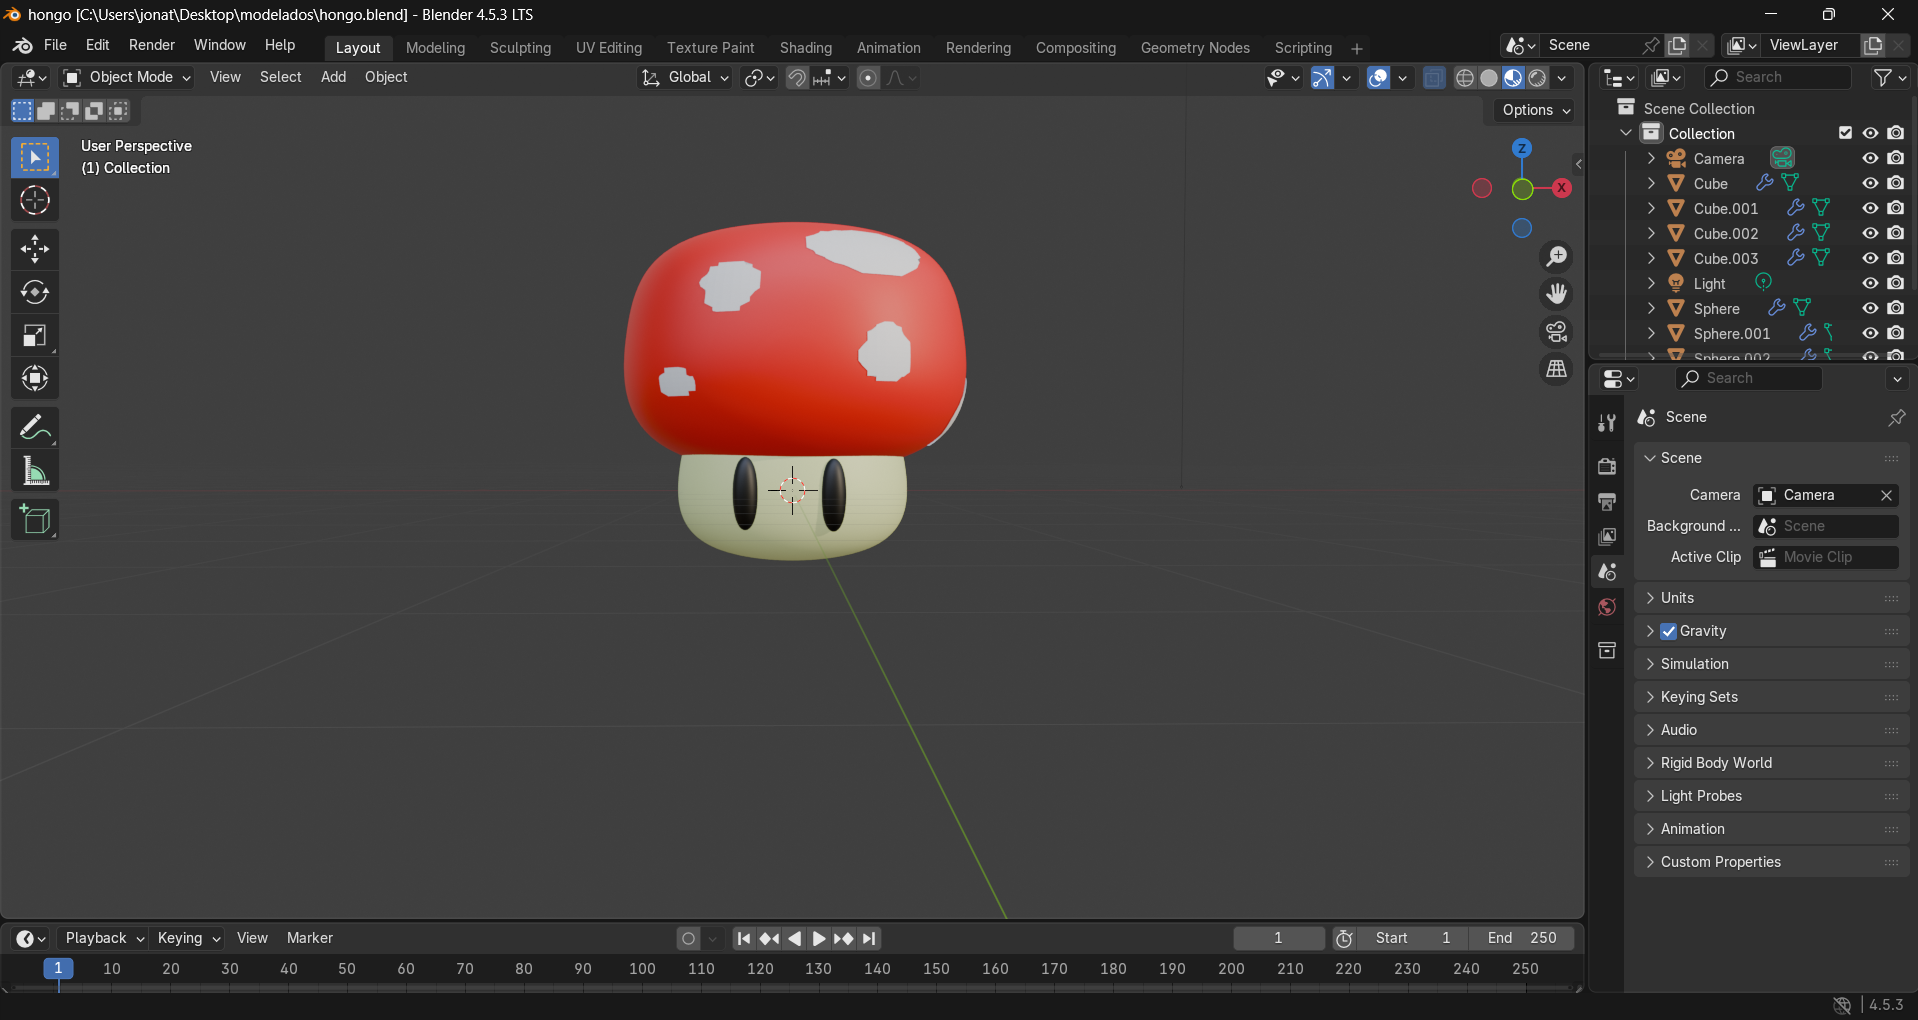Select the Move tool in the toolbar

(x=35, y=249)
